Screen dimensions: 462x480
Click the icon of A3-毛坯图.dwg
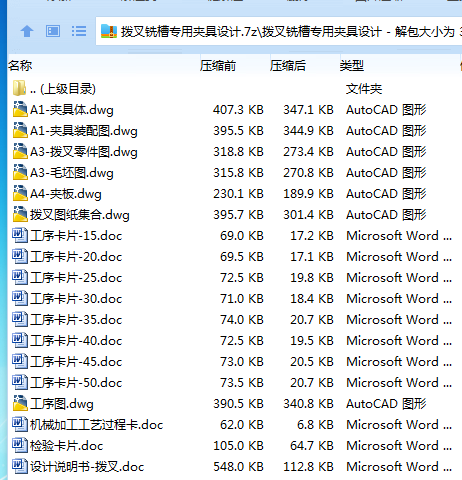(x=20, y=172)
